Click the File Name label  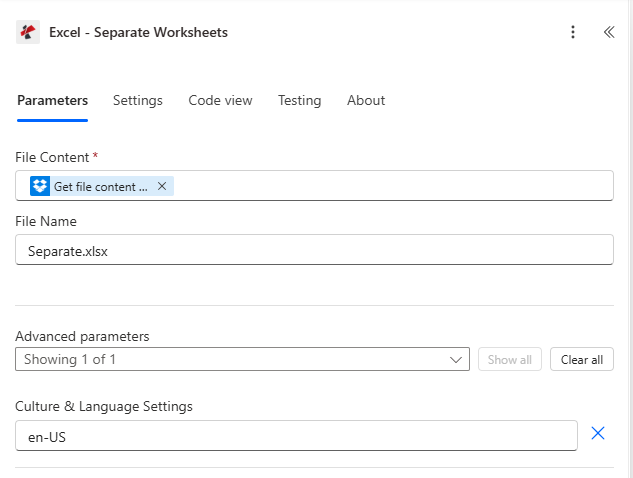tap(46, 221)
